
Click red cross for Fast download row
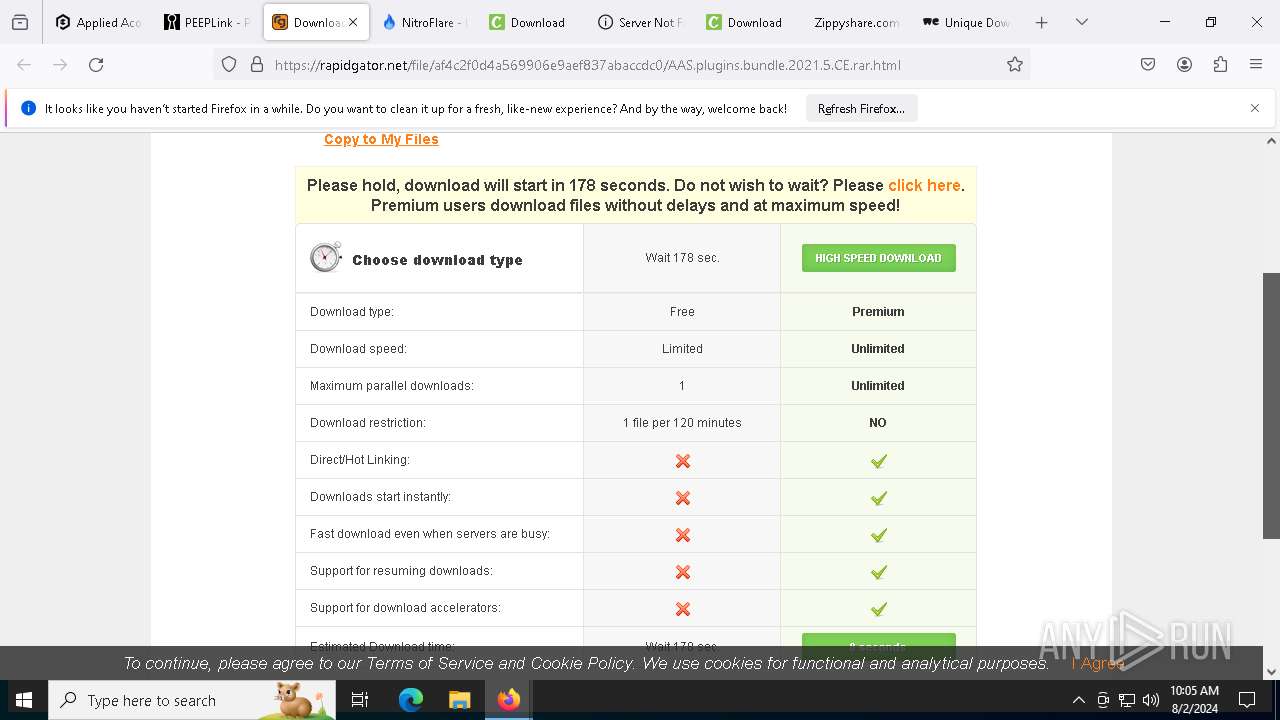click(x=682, y=535)
